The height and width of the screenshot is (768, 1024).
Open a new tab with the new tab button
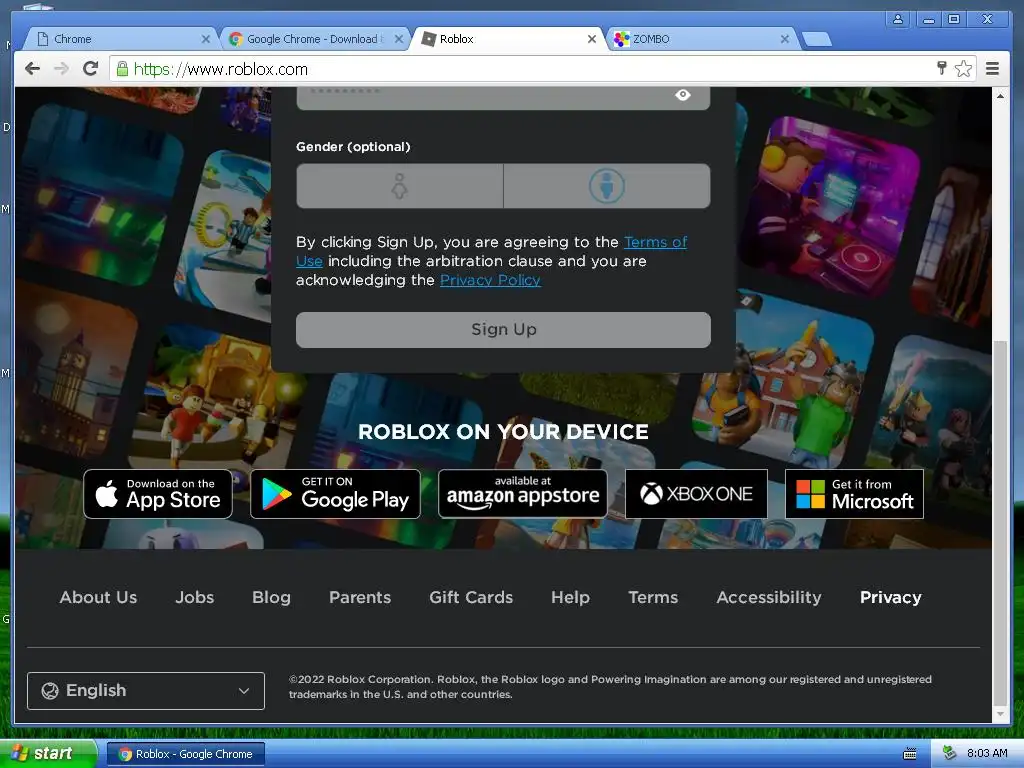(816, 39)
